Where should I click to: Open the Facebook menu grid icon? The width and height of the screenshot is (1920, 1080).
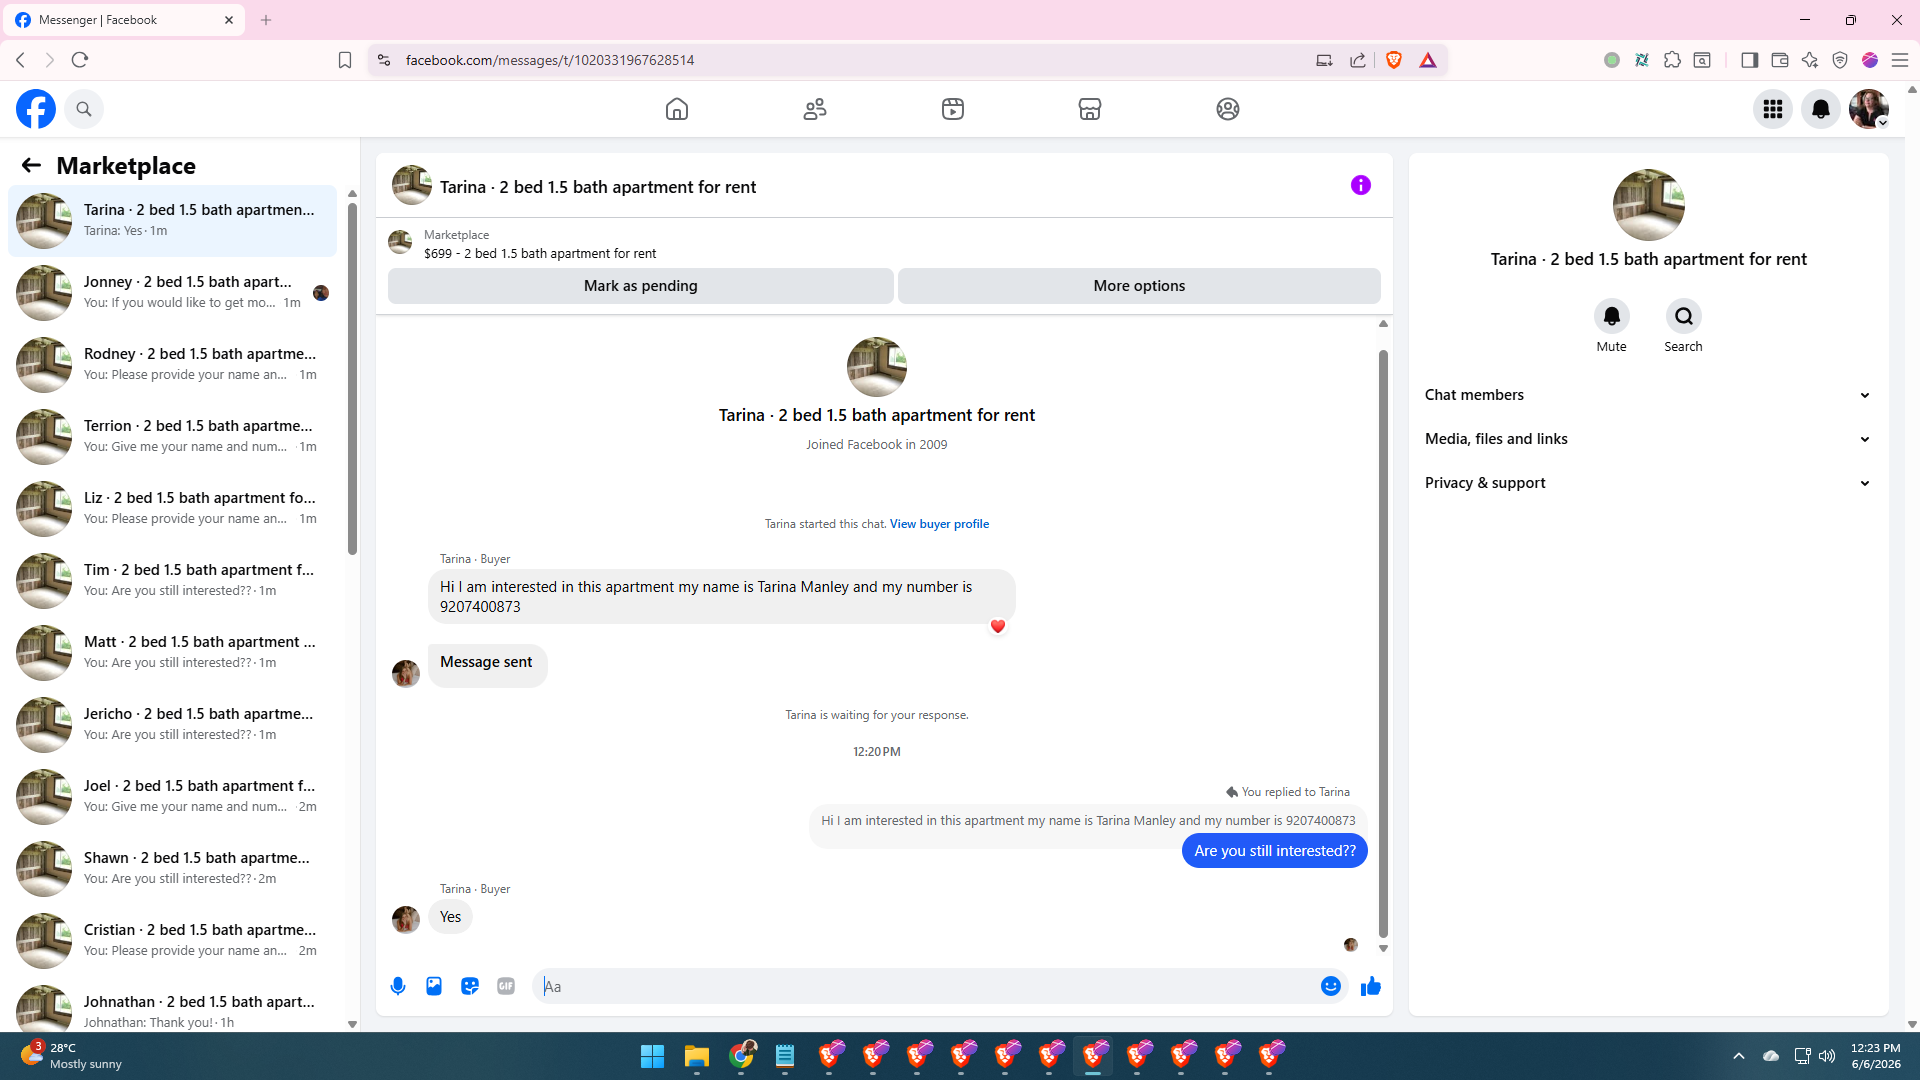(x=1773, y=109)
